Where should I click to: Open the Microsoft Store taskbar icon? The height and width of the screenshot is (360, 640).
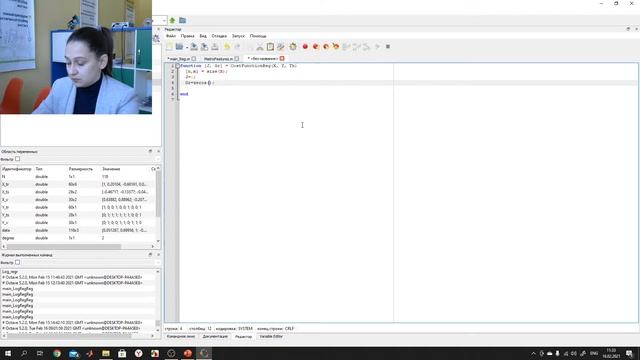pyautogui.click(x=122, y=353)
